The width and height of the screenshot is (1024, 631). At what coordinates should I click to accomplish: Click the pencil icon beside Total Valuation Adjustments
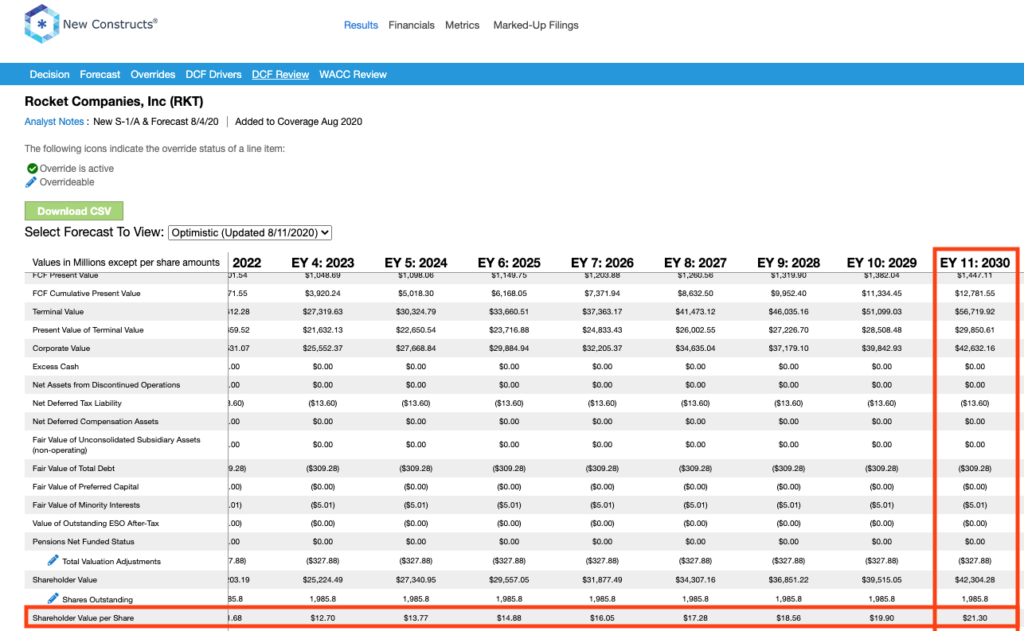point(53,561)
